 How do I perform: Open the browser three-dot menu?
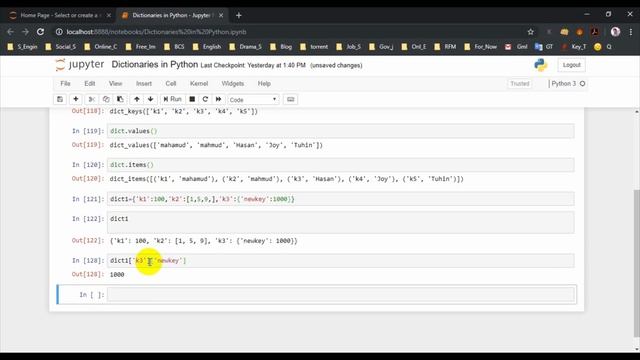point(630,31)
